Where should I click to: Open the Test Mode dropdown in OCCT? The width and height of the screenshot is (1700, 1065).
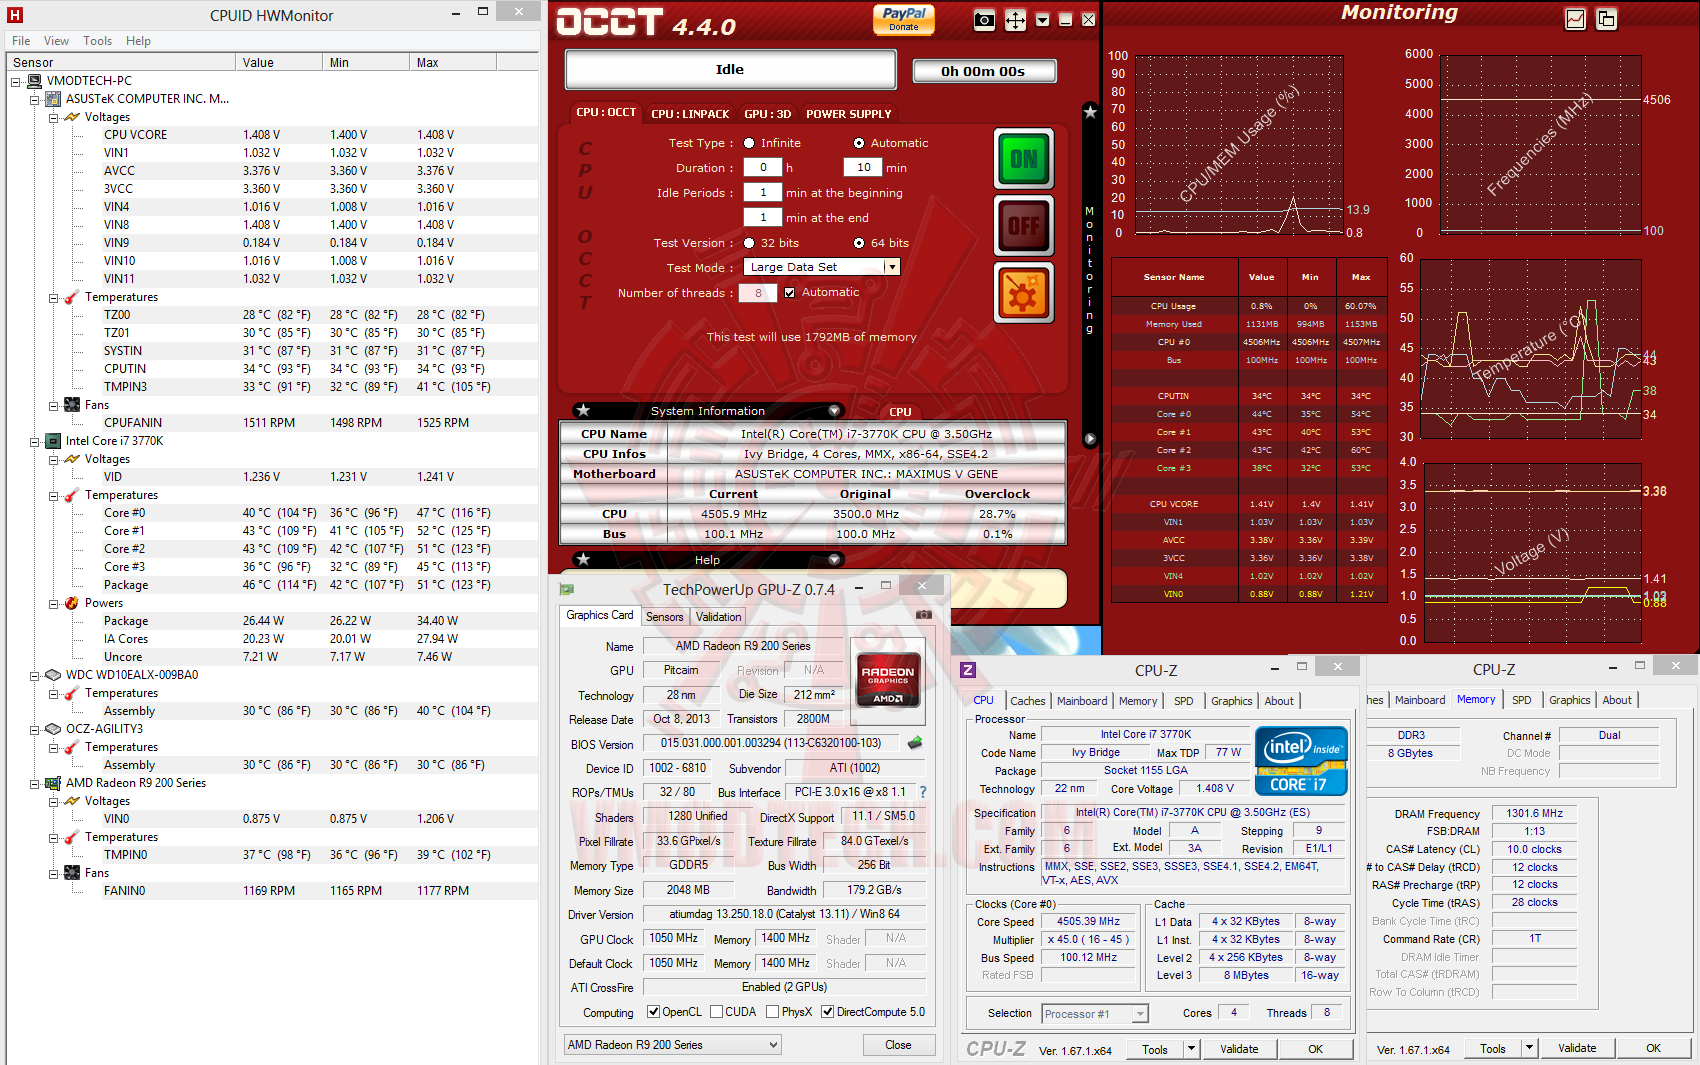[x=892, y=267]
